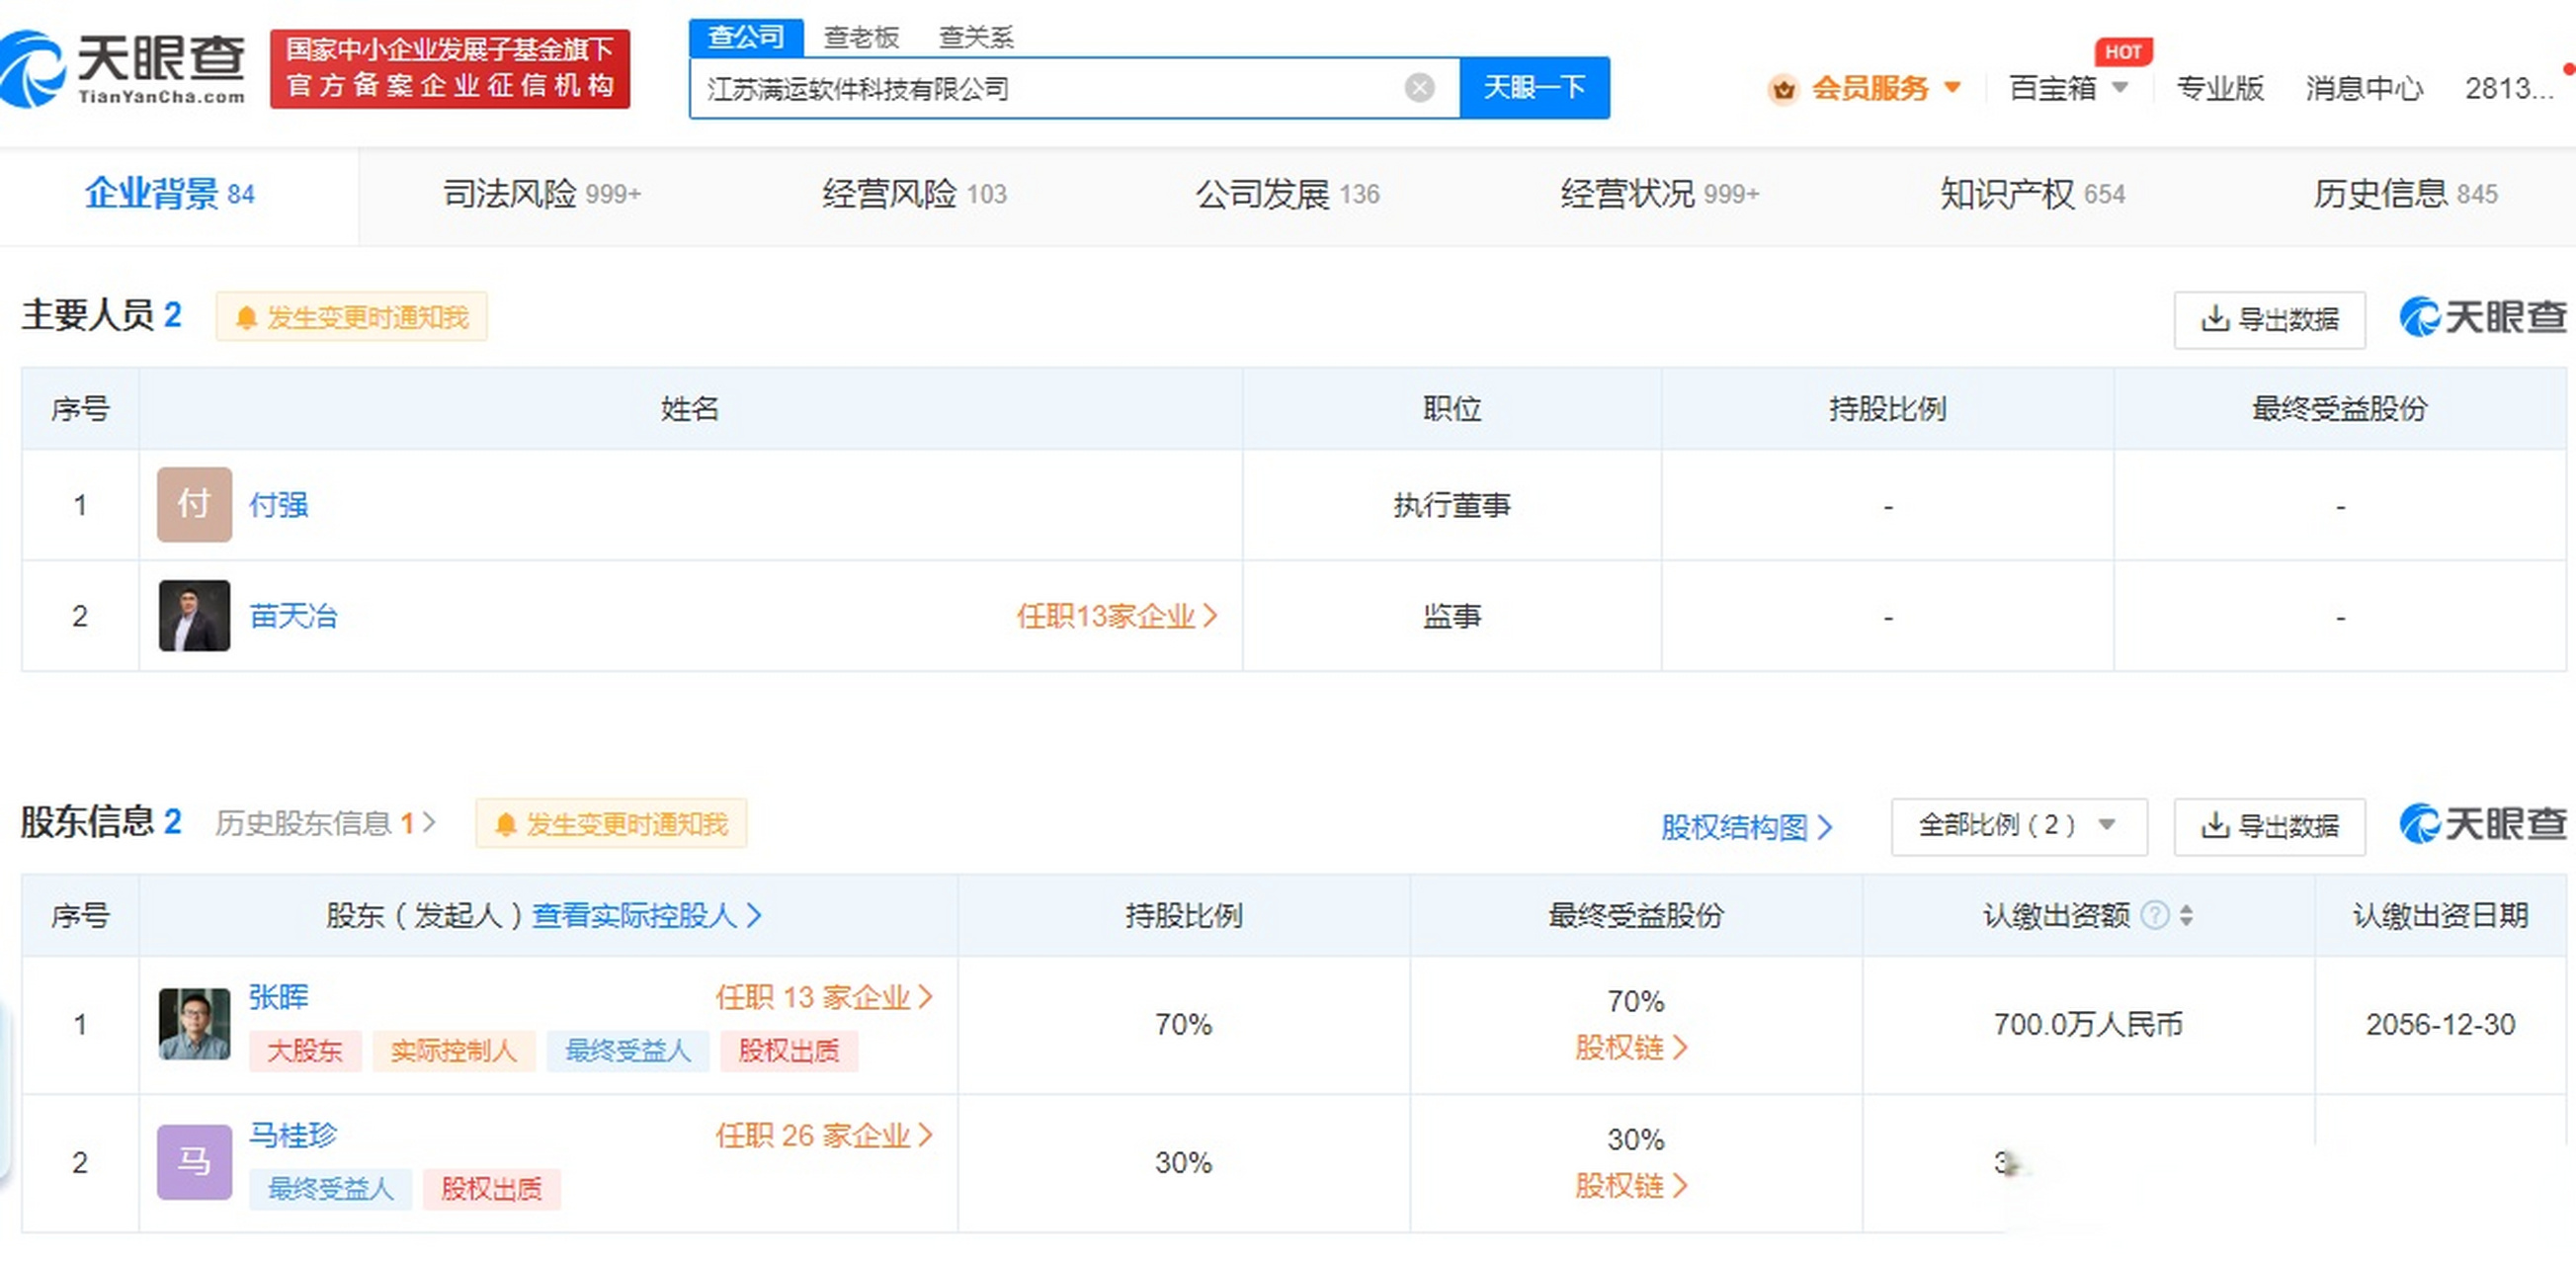The height and width of the screenshot is (1265, 2576).
Task: Click bell icon to monitor 股东信息 changes
Action: pos(508,825)
